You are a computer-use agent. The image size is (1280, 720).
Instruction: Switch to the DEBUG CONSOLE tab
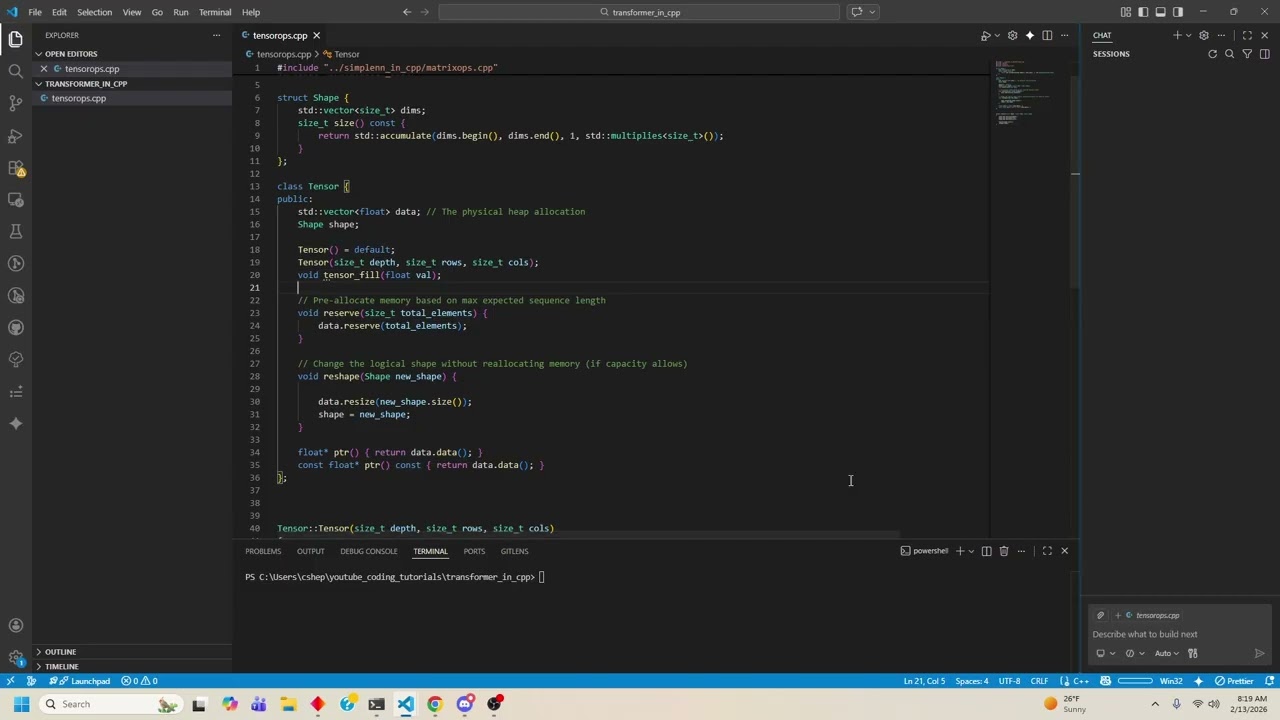coord(368,551)
